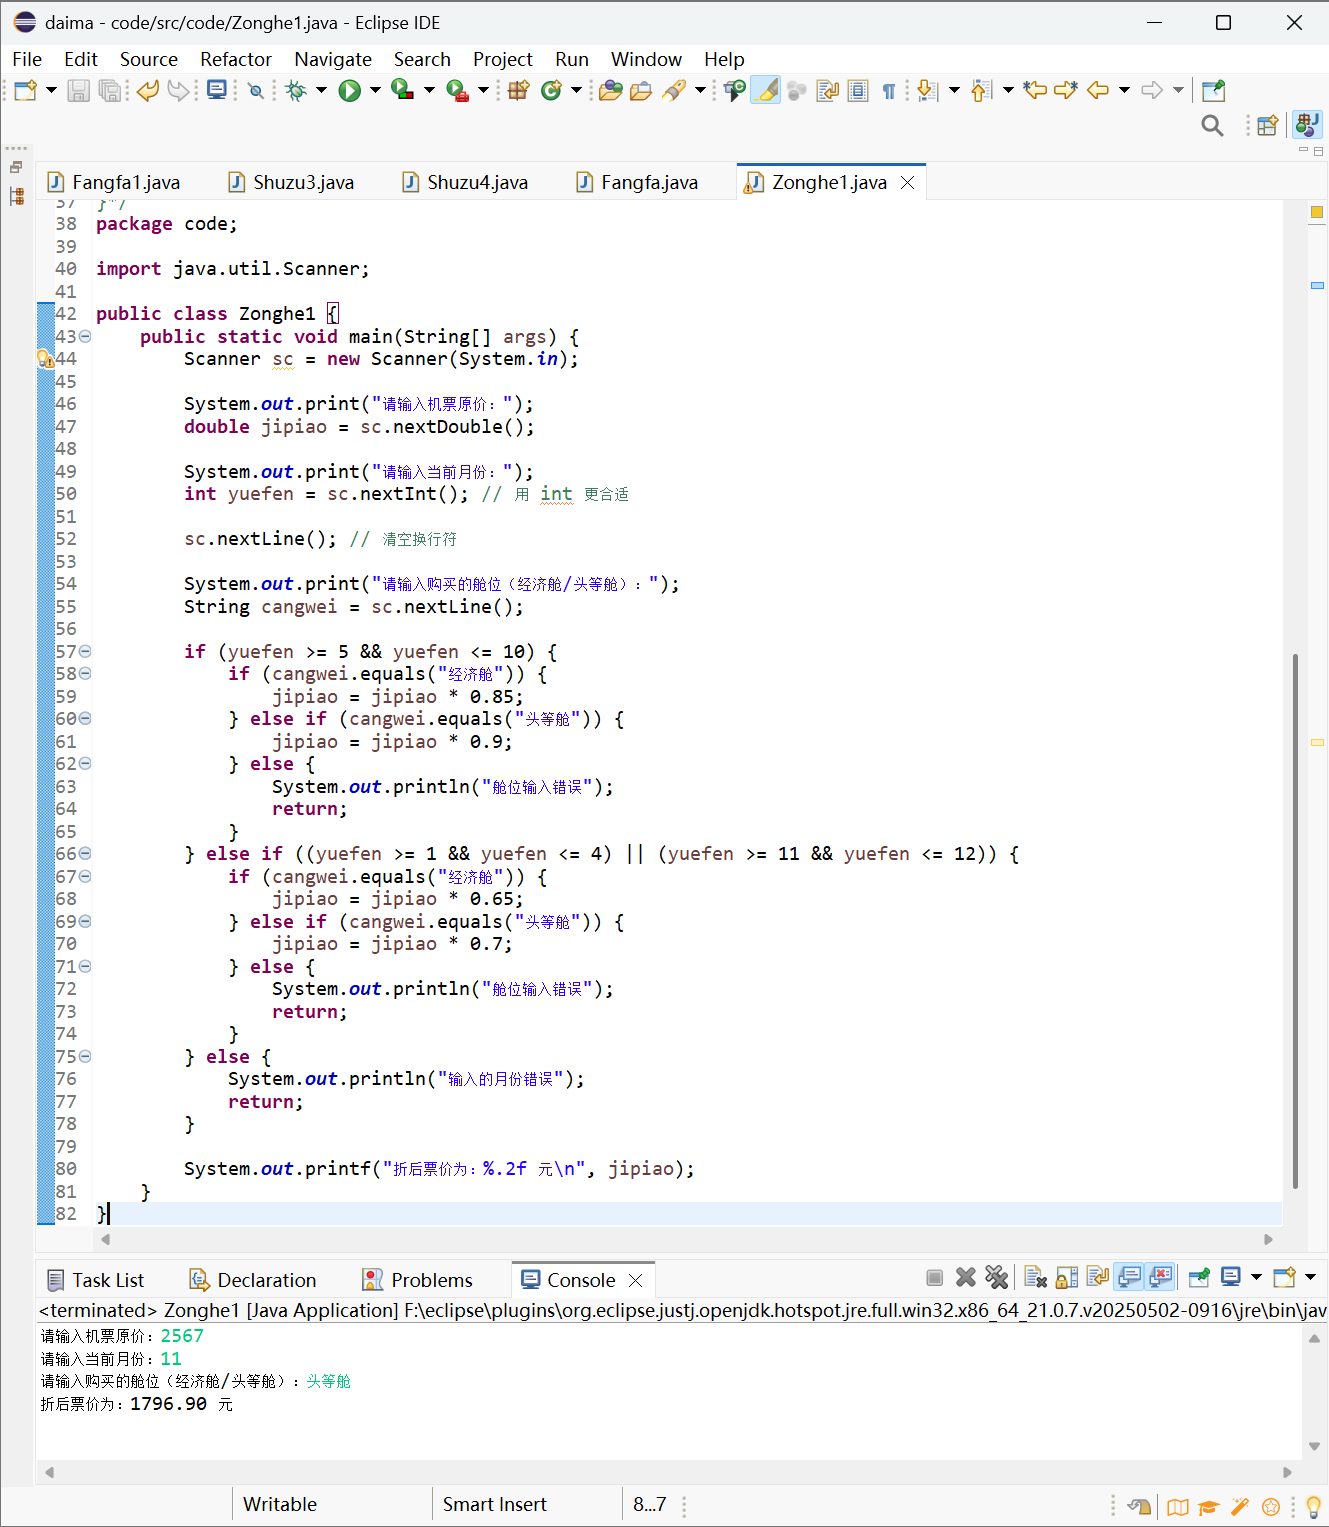Image resolution: width=1329 pixels, height=1527 pixels.
Task: Switch to the Fangfa.java tab
Action: point(638,182)
